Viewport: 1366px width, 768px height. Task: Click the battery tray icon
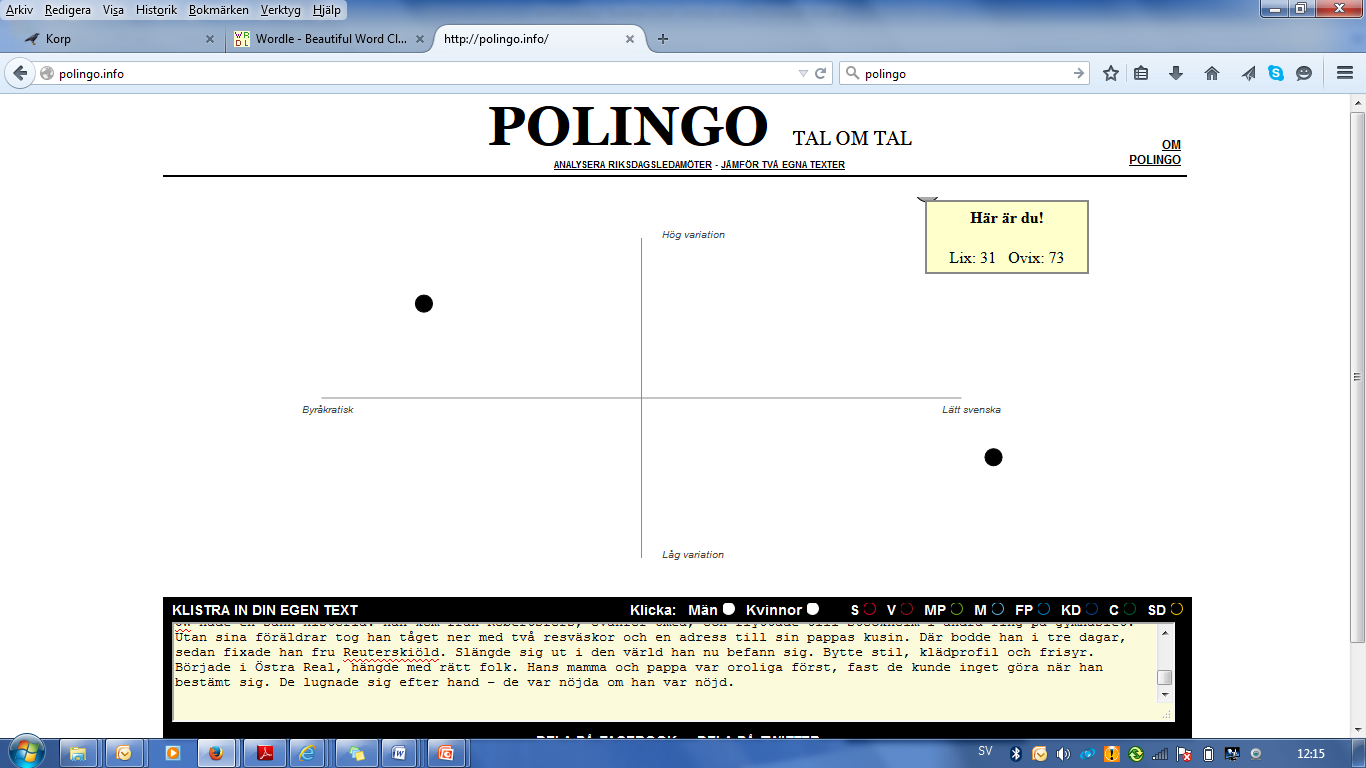(x=1208, y=753)
